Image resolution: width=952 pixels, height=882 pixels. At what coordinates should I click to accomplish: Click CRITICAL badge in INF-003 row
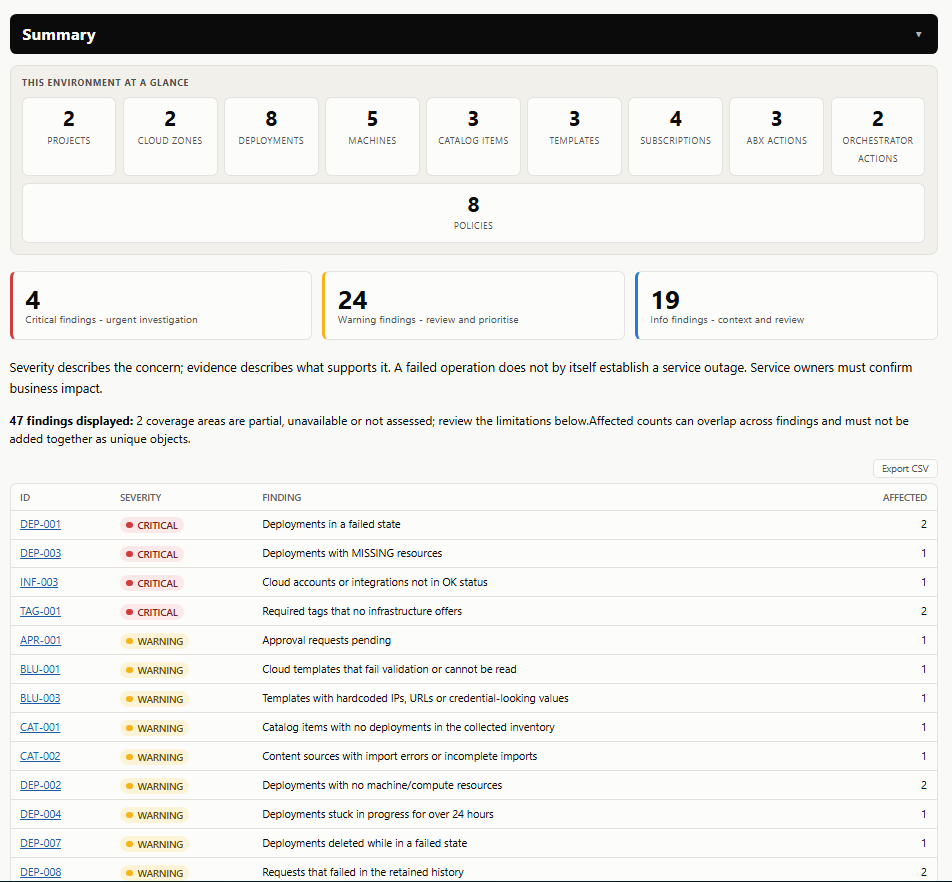pyautogui.click(x=152, y=583)
